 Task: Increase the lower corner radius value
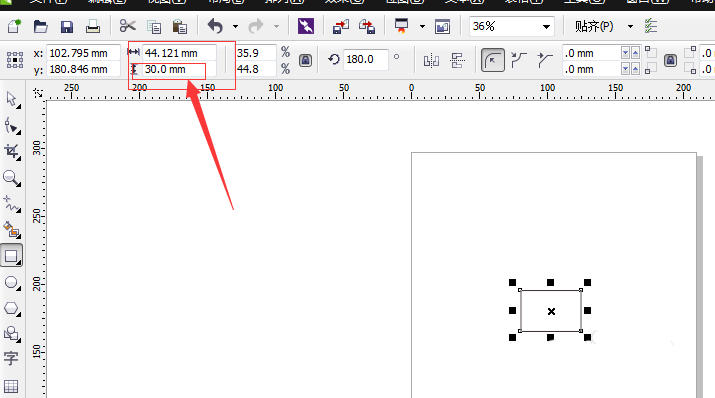pyautogui.click(x=635, y=69)
